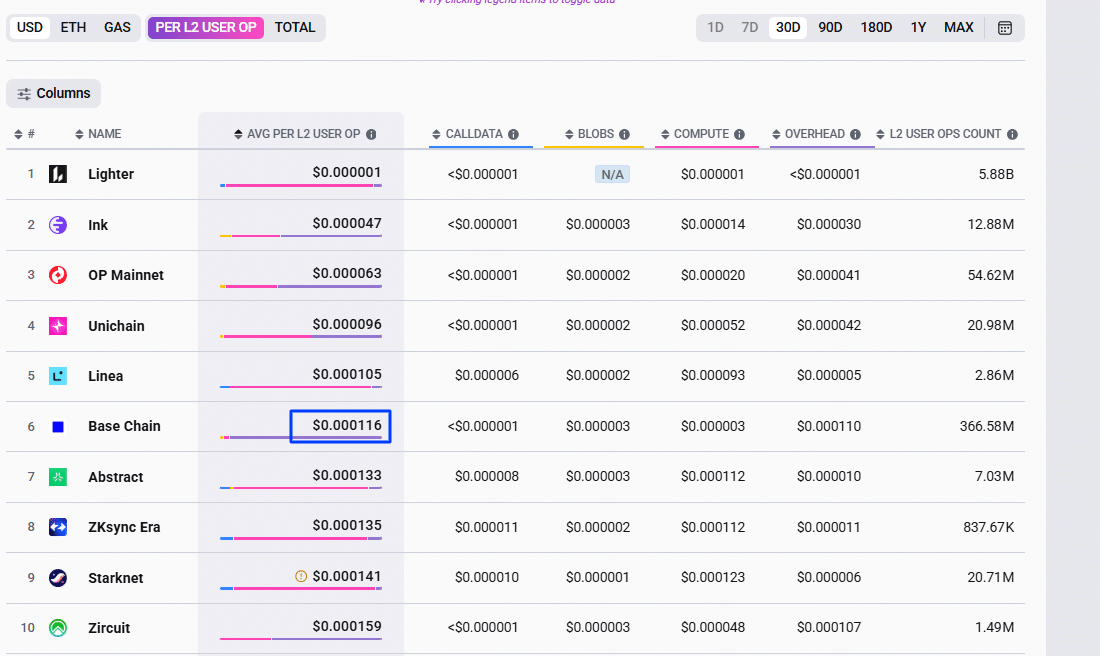Open the custom date range calendar icon
1100x656 pixels.
(x=1005, y=28)
